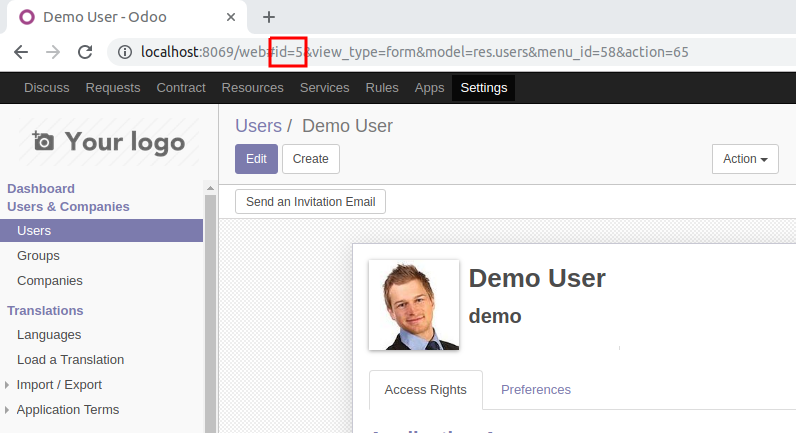Open the Discuss menu
This screenshot has height=433, width=796.
click(x=47, y=88)
